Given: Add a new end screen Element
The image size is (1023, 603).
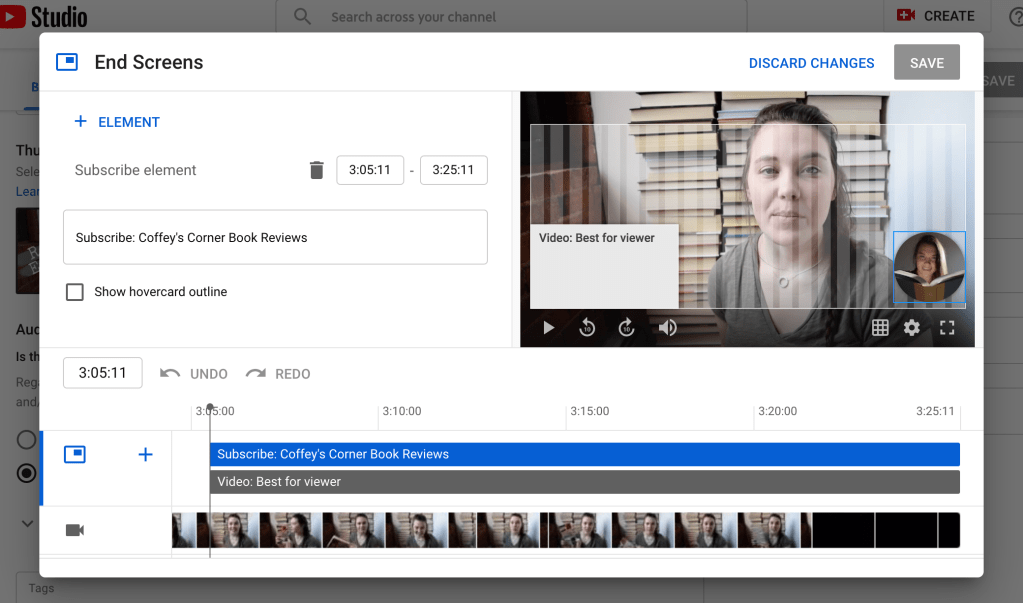Looking at the screenshot, I should tap(117, 122).
